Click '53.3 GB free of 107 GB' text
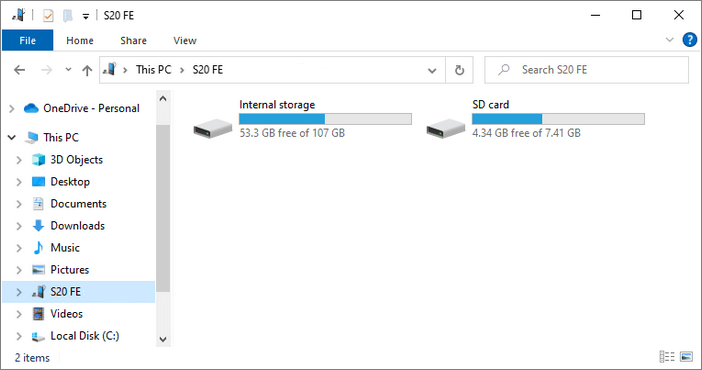The image size is (702, 370). [x=292, y=133]
